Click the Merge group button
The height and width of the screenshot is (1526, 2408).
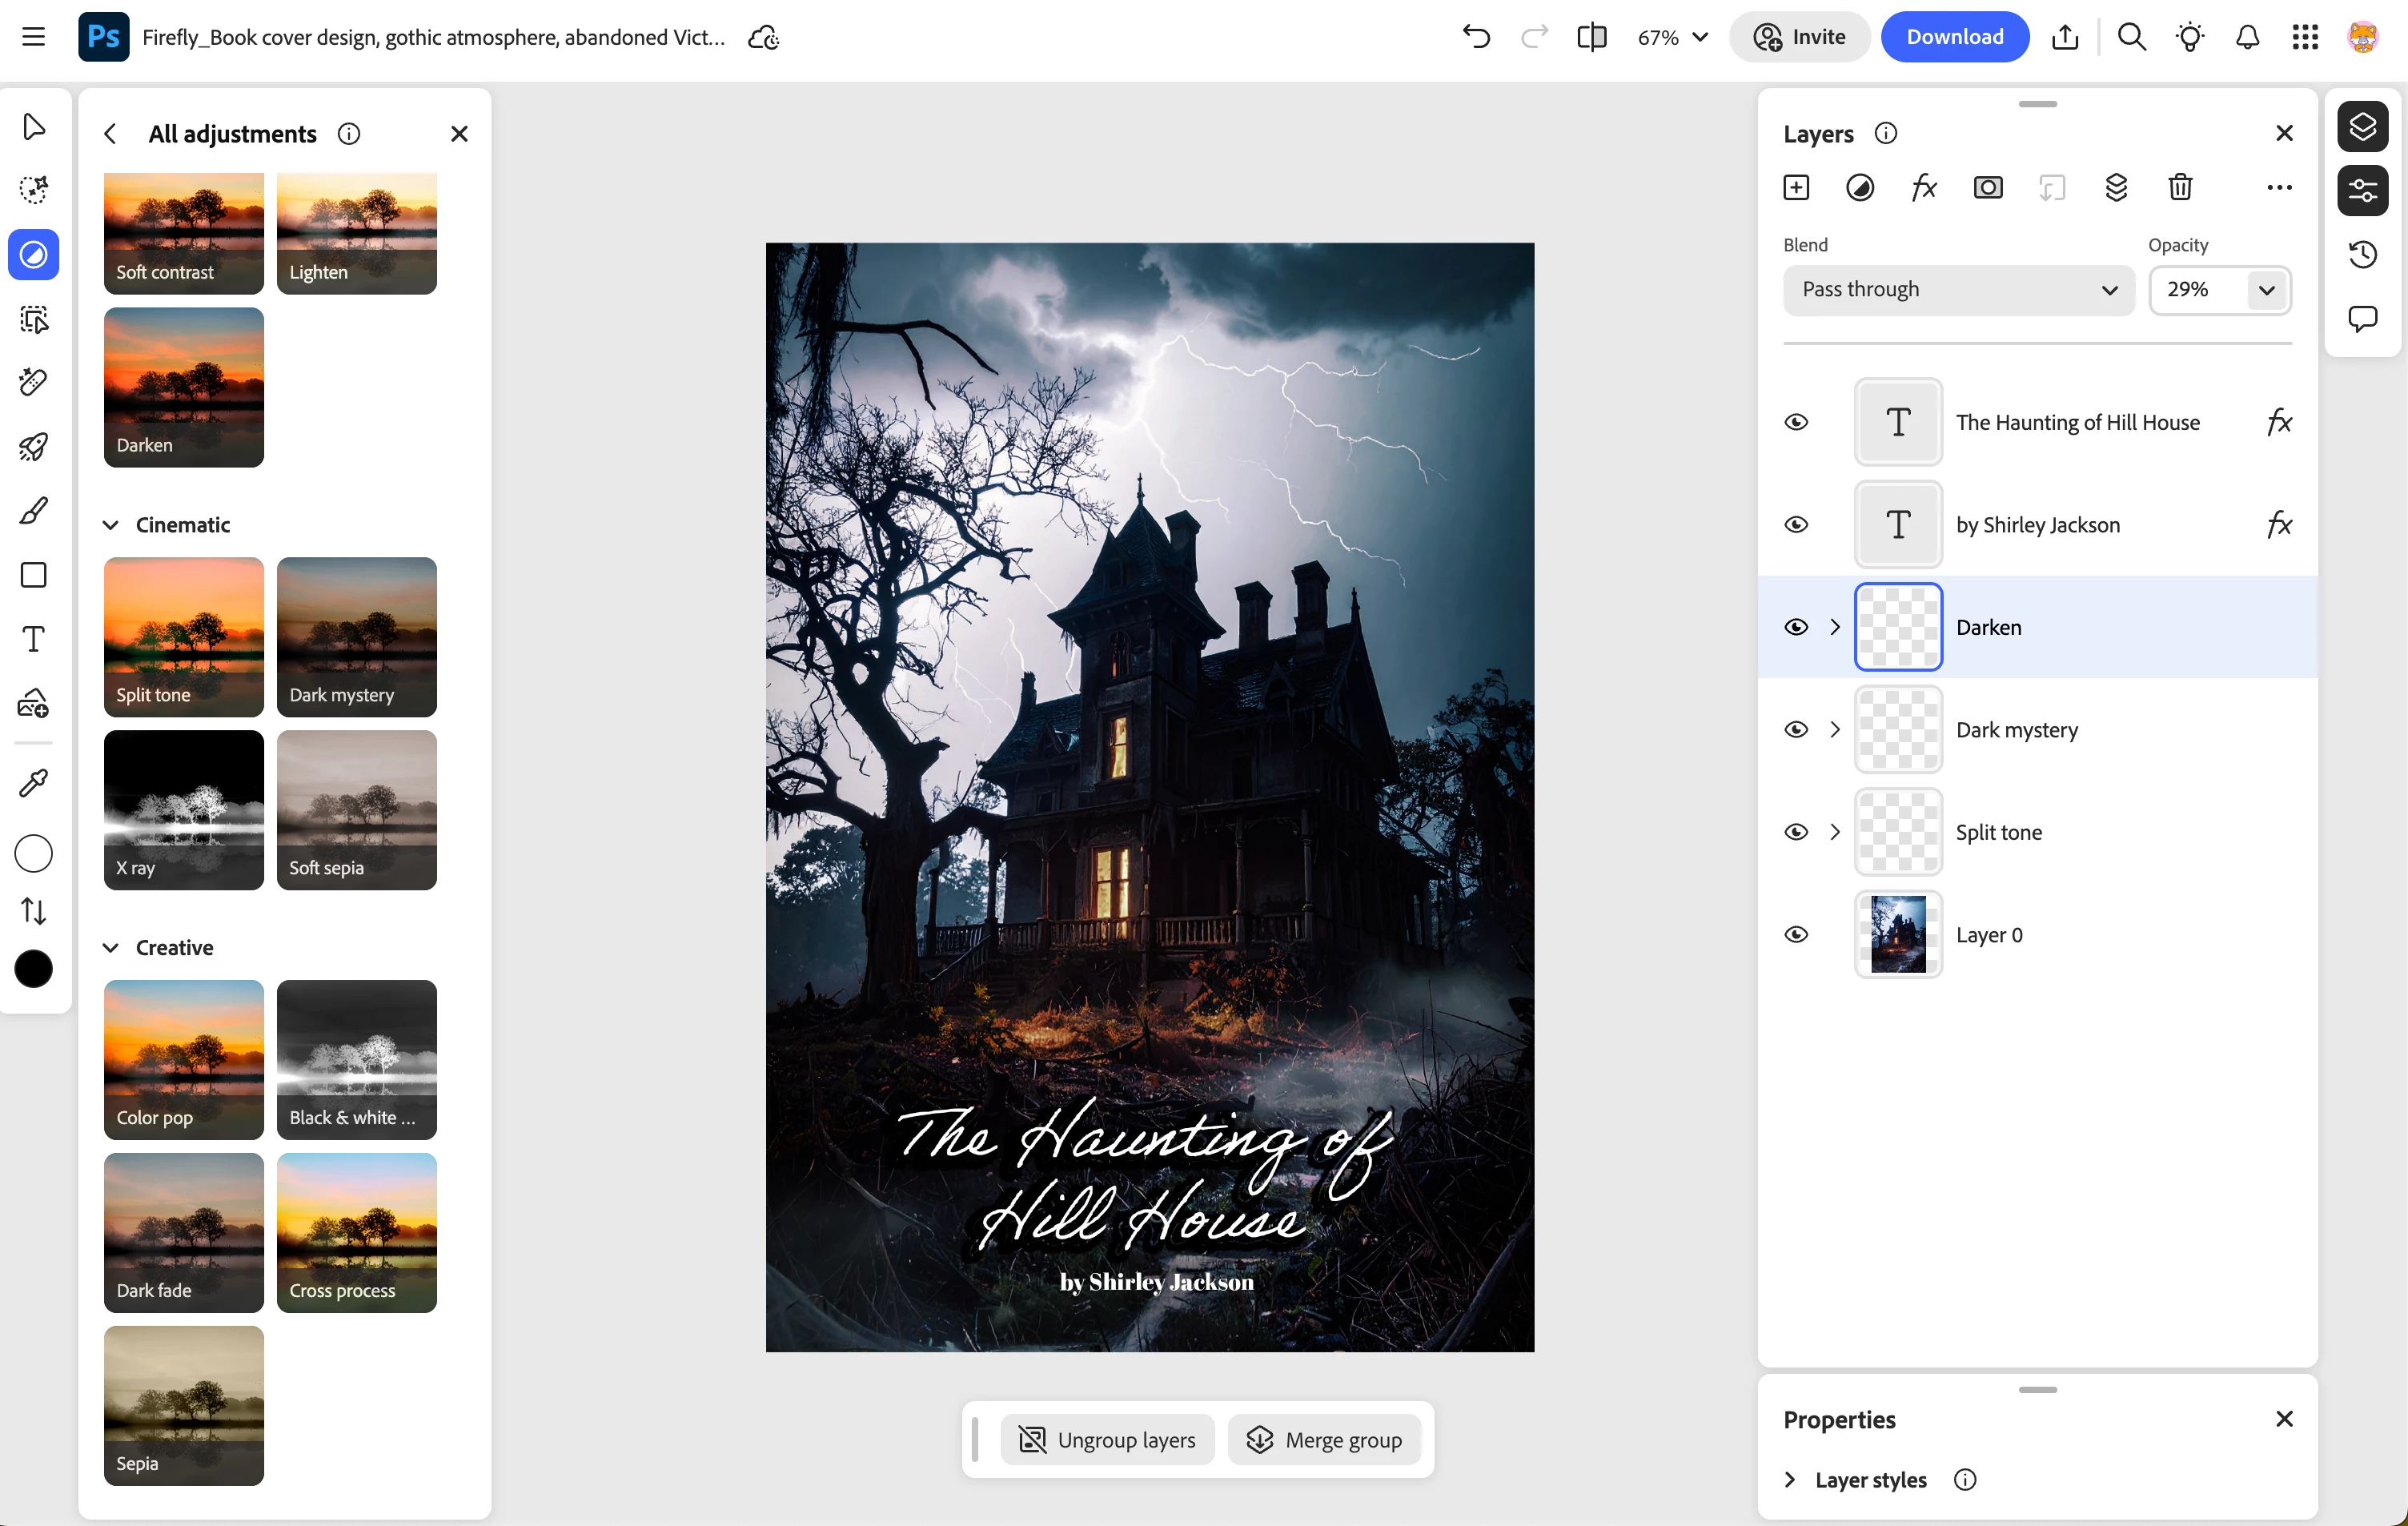[x=1324, y=1440]
